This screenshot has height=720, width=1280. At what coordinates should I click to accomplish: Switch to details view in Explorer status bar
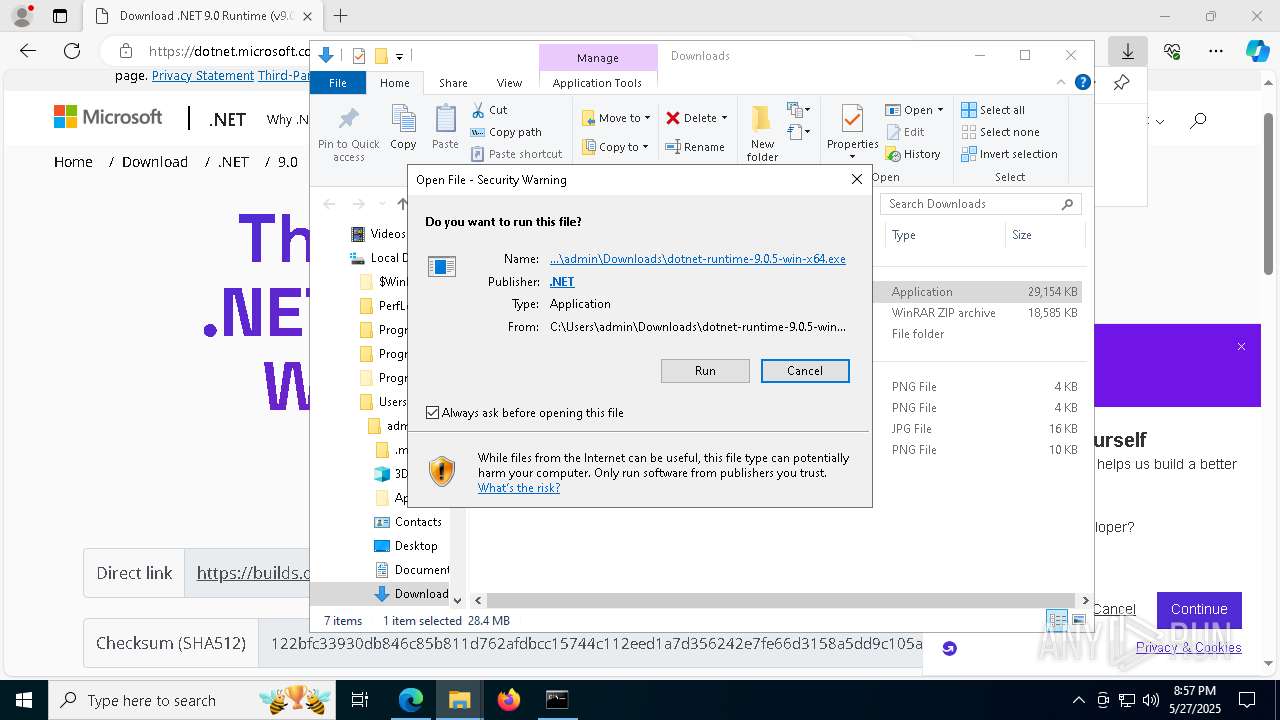(1056, 620)
